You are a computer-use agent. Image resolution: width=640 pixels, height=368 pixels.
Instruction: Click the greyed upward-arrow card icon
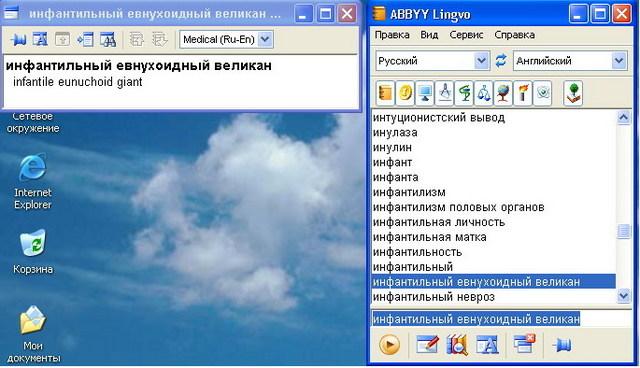tap(62, 40)
